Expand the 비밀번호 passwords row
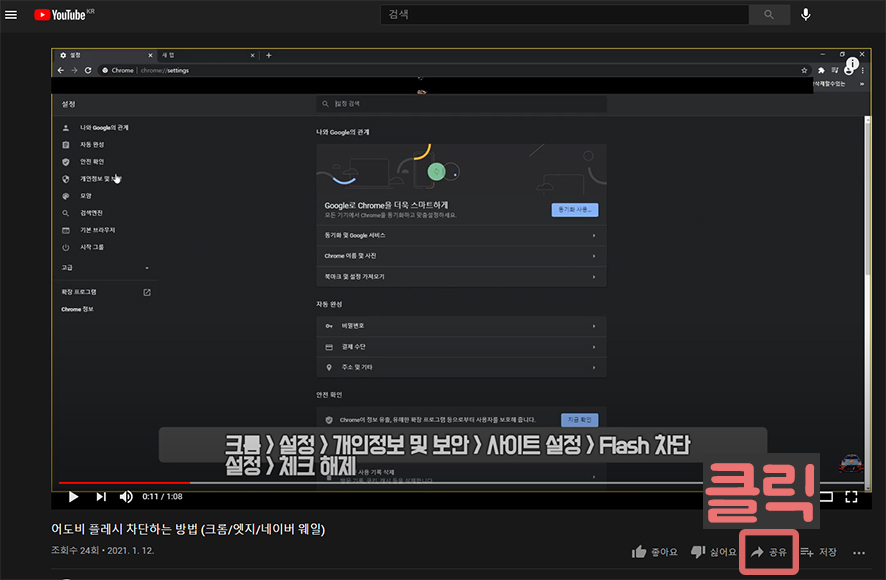Screen dimensions: 886x580 [x=461, y=326]
